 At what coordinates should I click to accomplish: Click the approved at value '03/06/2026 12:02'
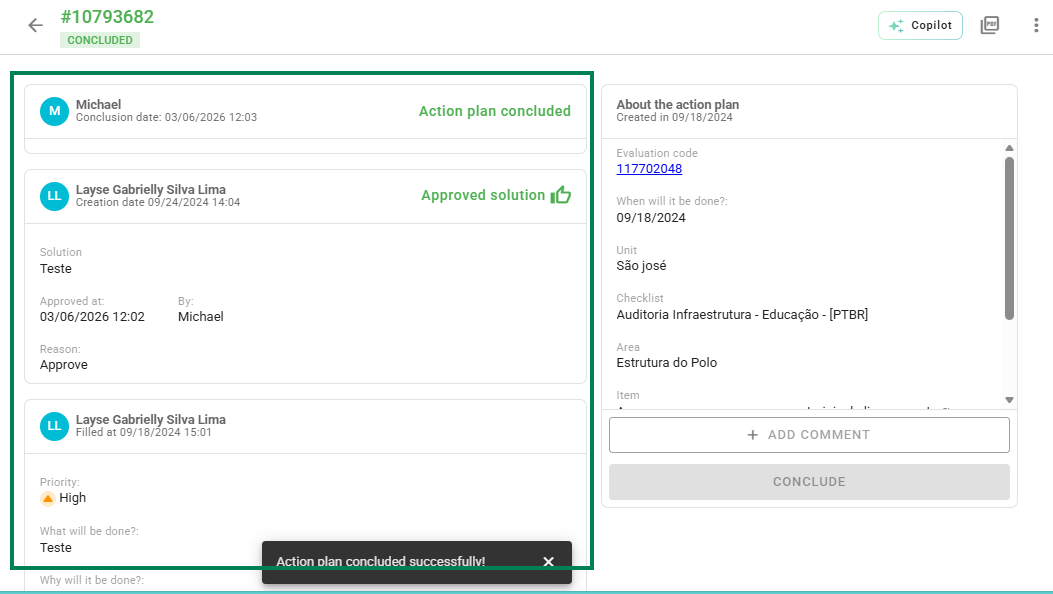pyautogui.click(x=92, y=317)
